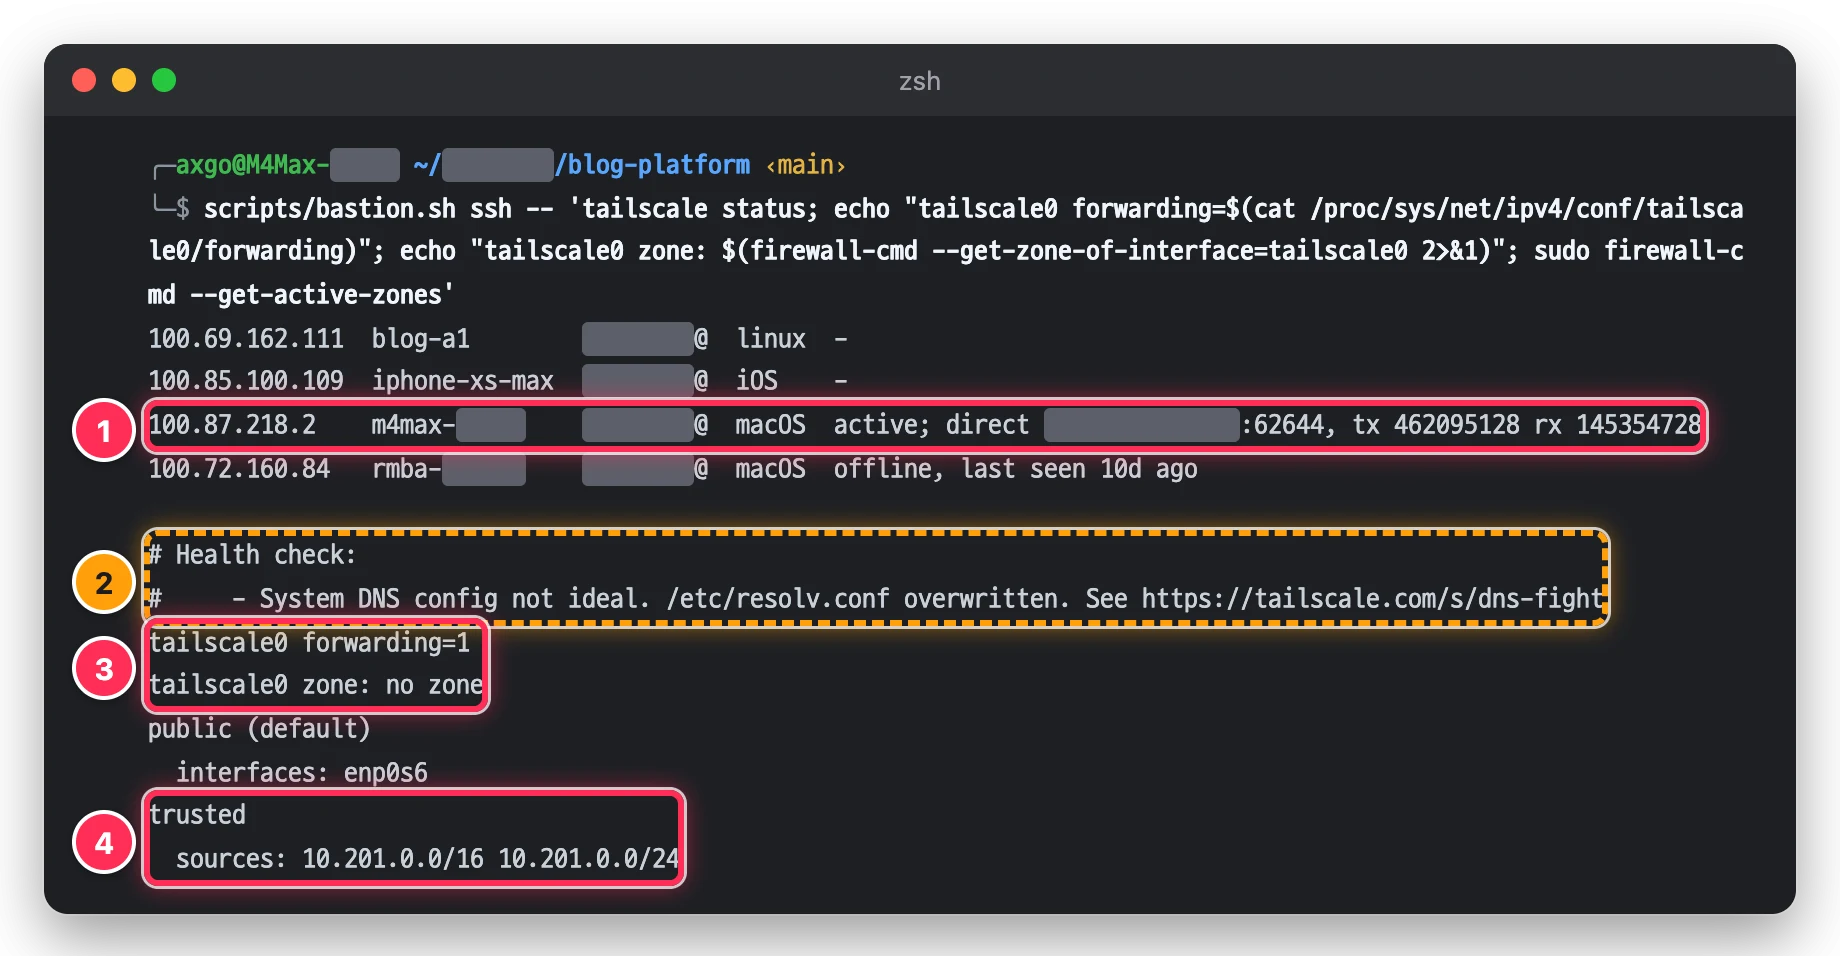Click the 'active; direct' status text
The height and width of the screenshot is (956, 1840).
coord(931,425)
